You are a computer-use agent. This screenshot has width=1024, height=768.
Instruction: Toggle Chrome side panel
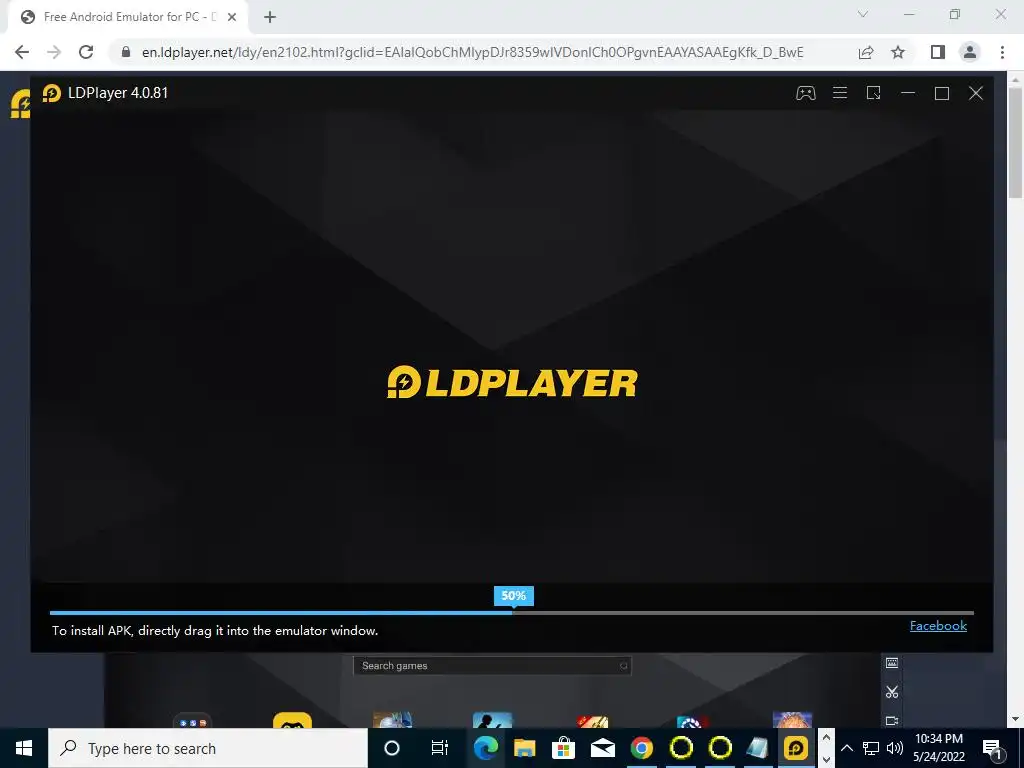click(938, 52)
